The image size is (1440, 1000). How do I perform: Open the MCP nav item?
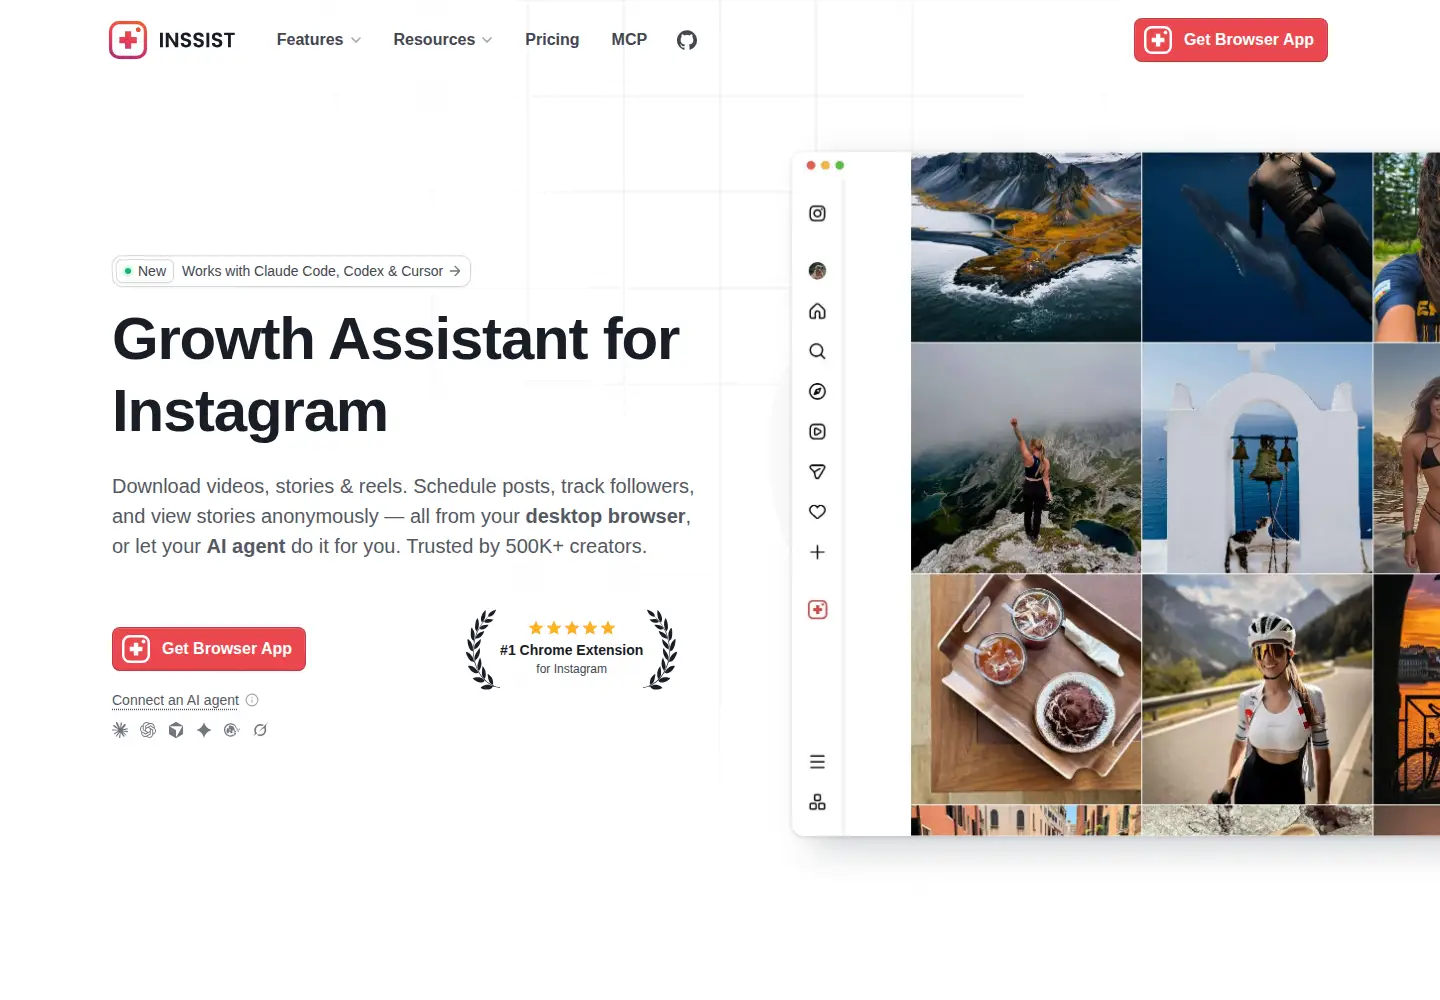pos(629,40)
